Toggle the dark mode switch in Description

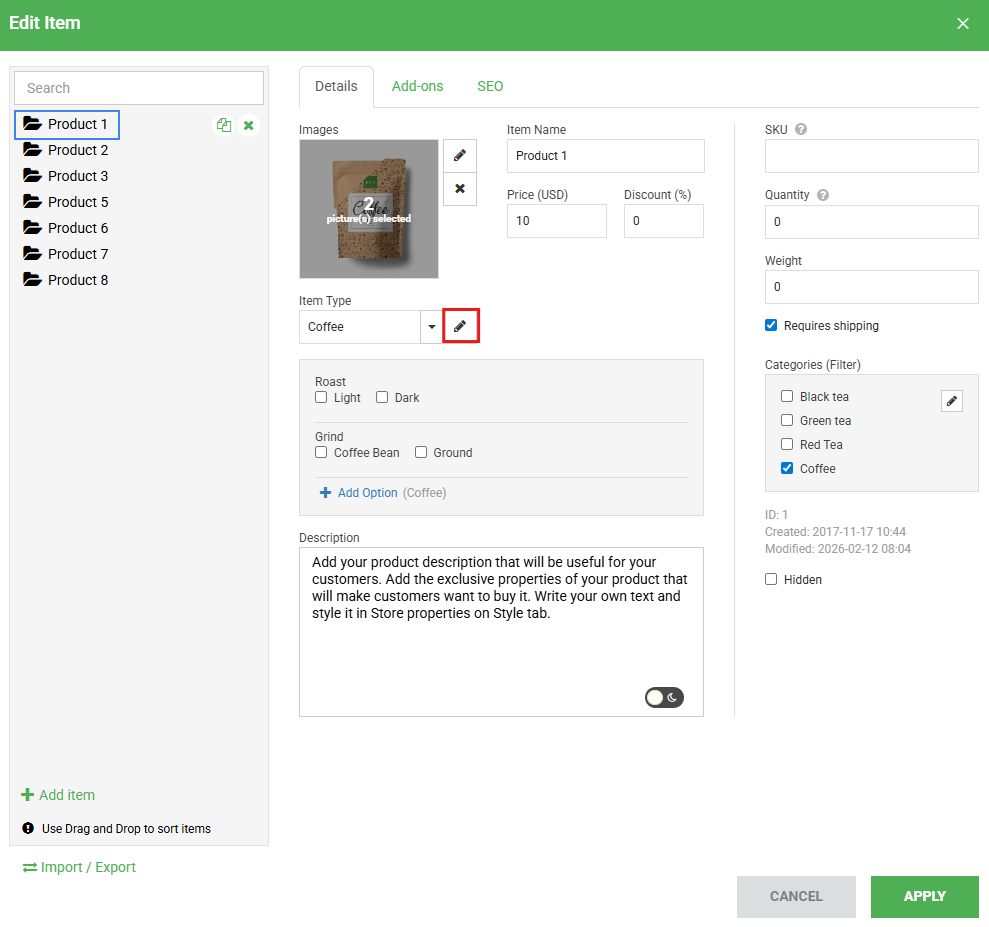[x=664, y=698]
